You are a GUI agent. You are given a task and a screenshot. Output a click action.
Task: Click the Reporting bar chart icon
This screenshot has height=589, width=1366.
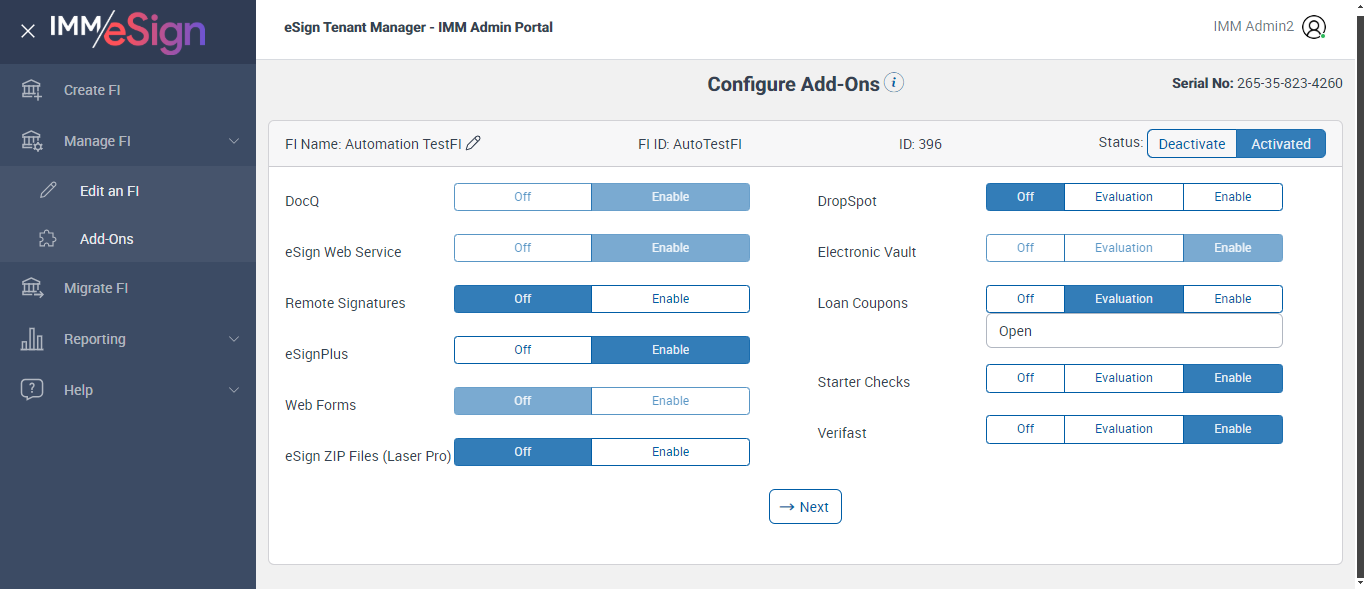click(32, 339)
